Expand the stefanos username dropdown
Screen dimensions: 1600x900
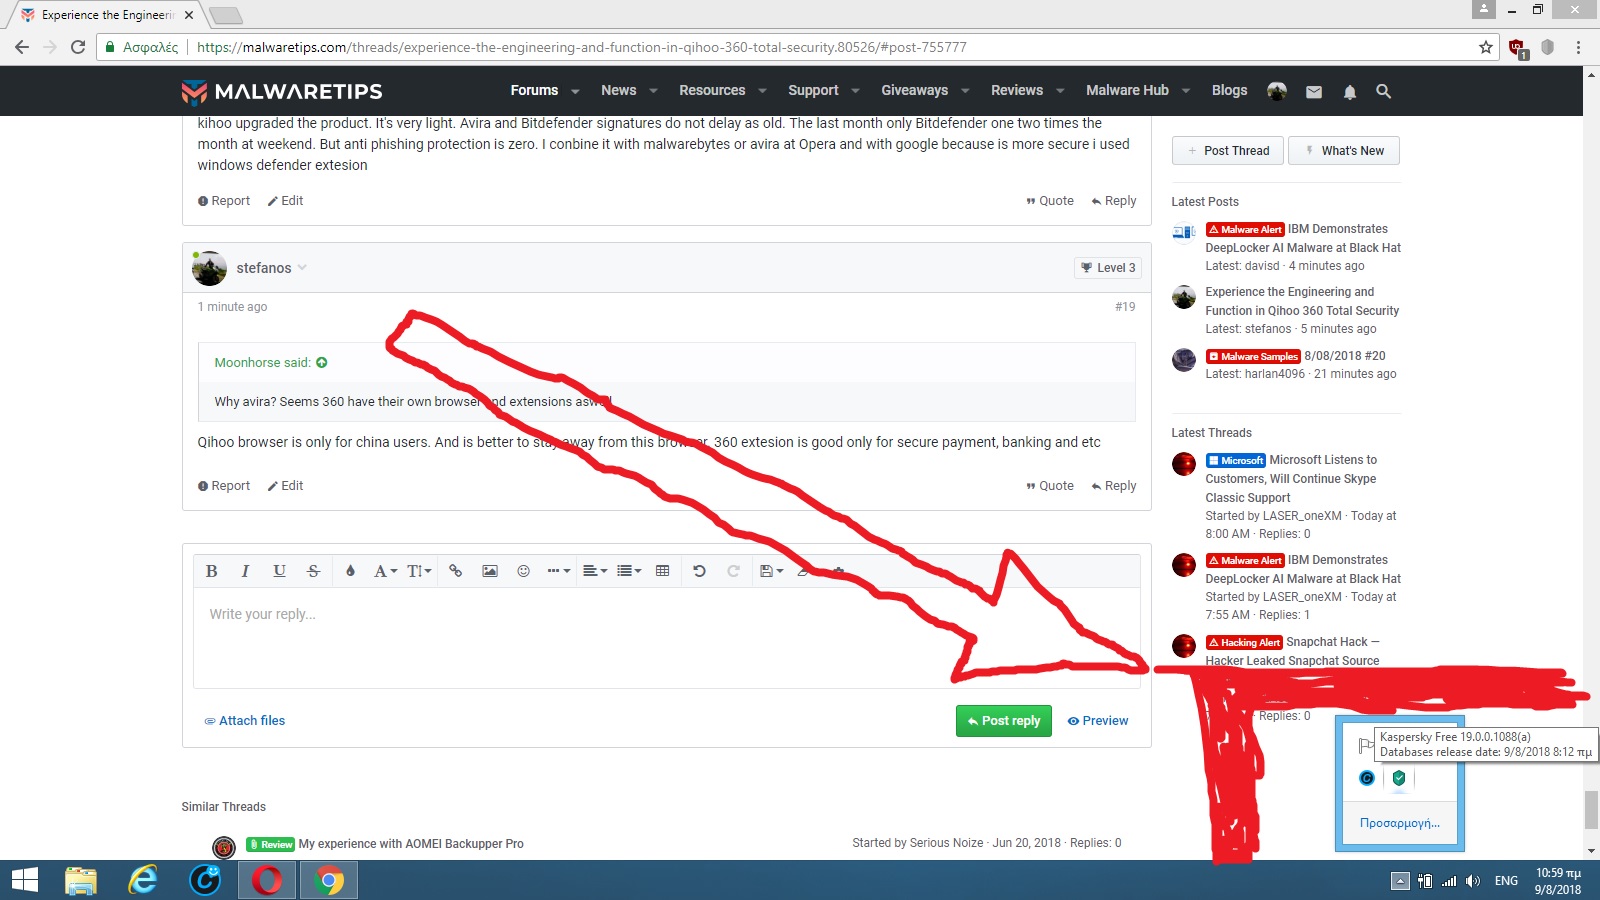tap(302, 268)
